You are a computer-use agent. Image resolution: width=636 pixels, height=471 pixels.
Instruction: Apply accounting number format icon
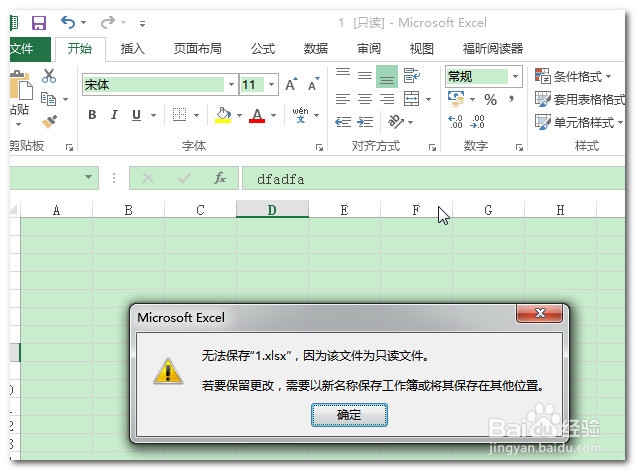coord(456,99)
